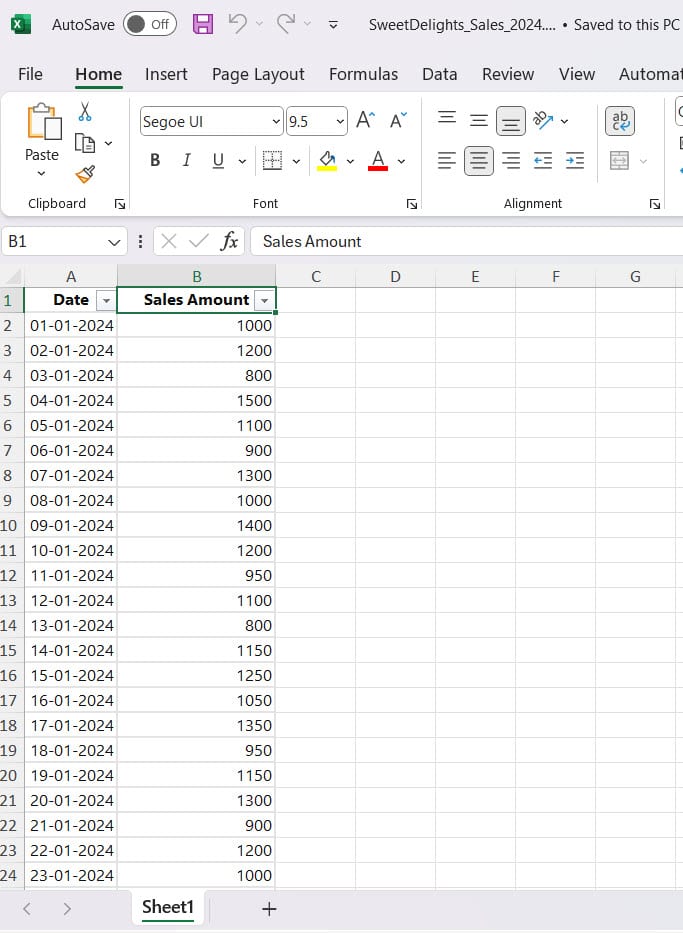Open the Alignment settings dialog launcher
Screen dimensions: 683x933
pyautogui.click(x=655, y=204)
